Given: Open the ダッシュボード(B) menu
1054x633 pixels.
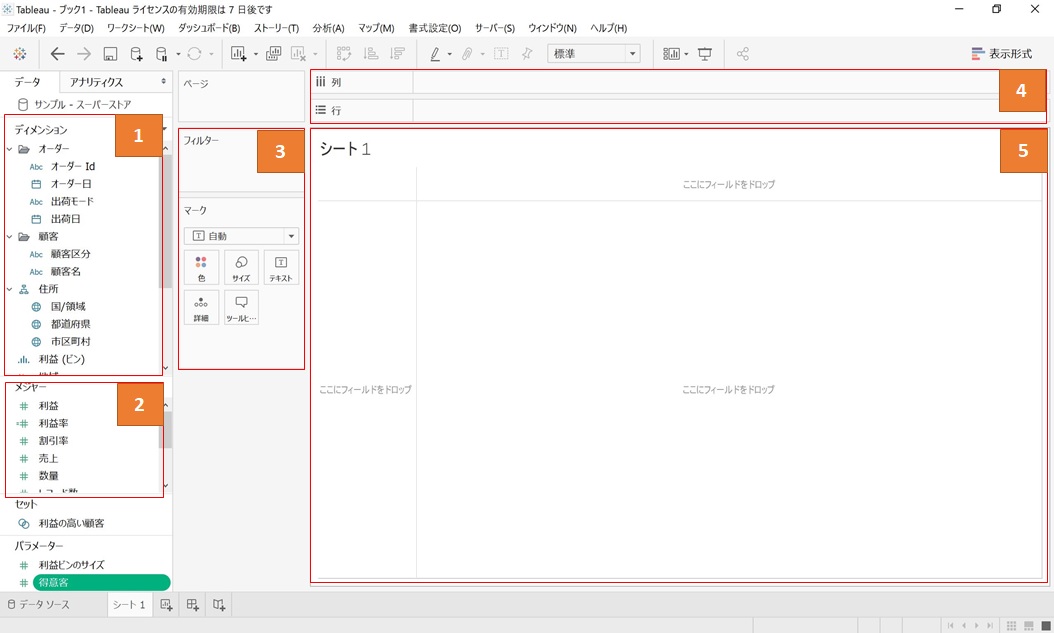Looking at the screenshot, I should (x=209, y=28).
